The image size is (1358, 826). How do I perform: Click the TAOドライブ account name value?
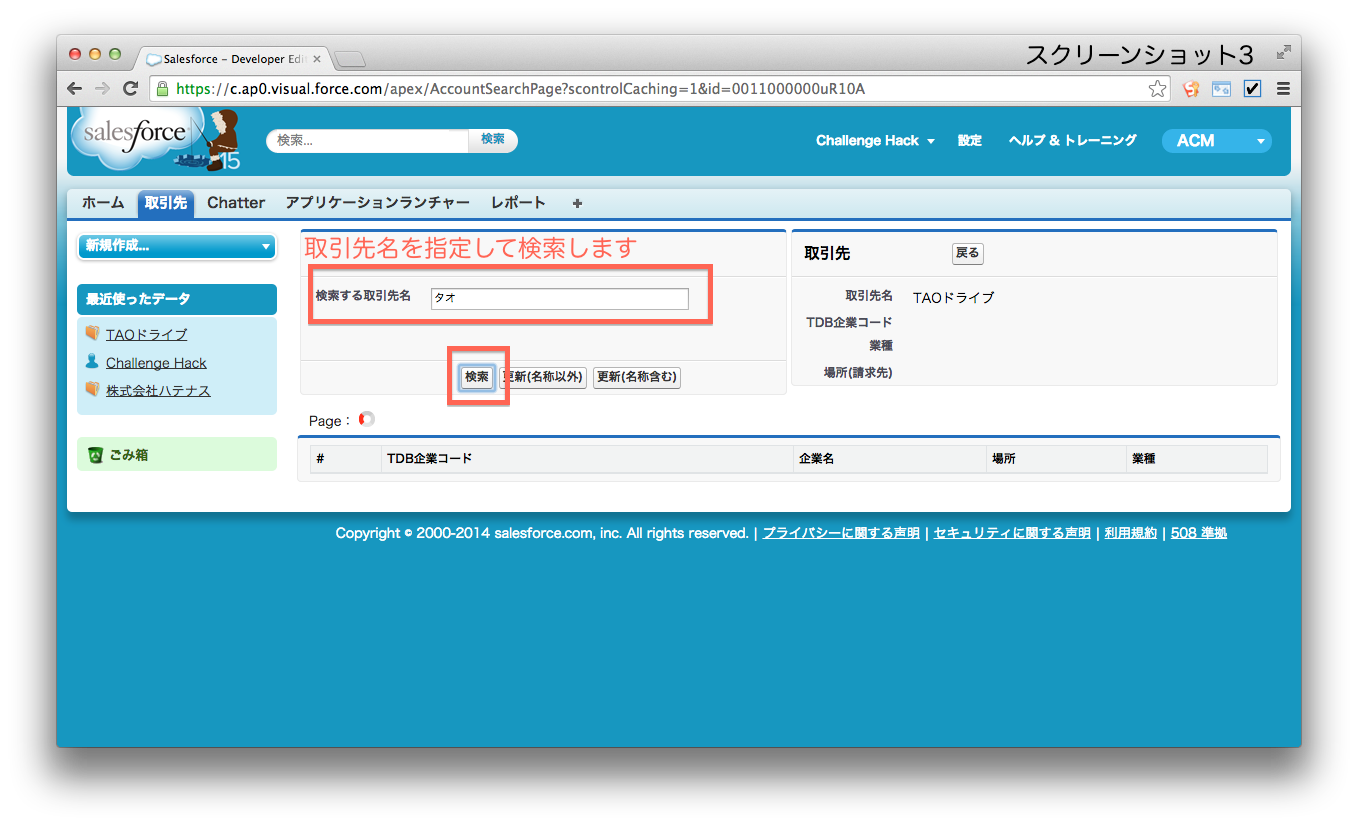tap(954, 297)
